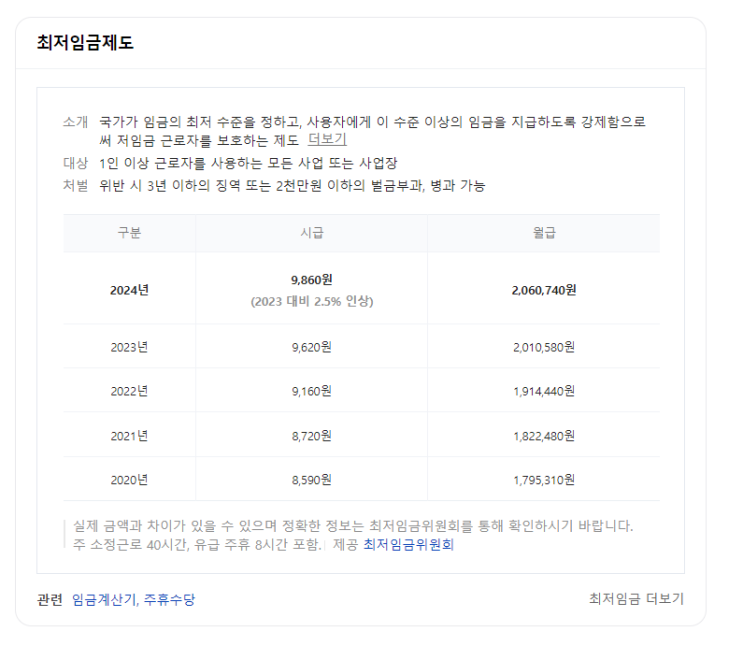Click the 2021년 row label
Viewport: 743px width, 646px height.
[x=129, y=436]
